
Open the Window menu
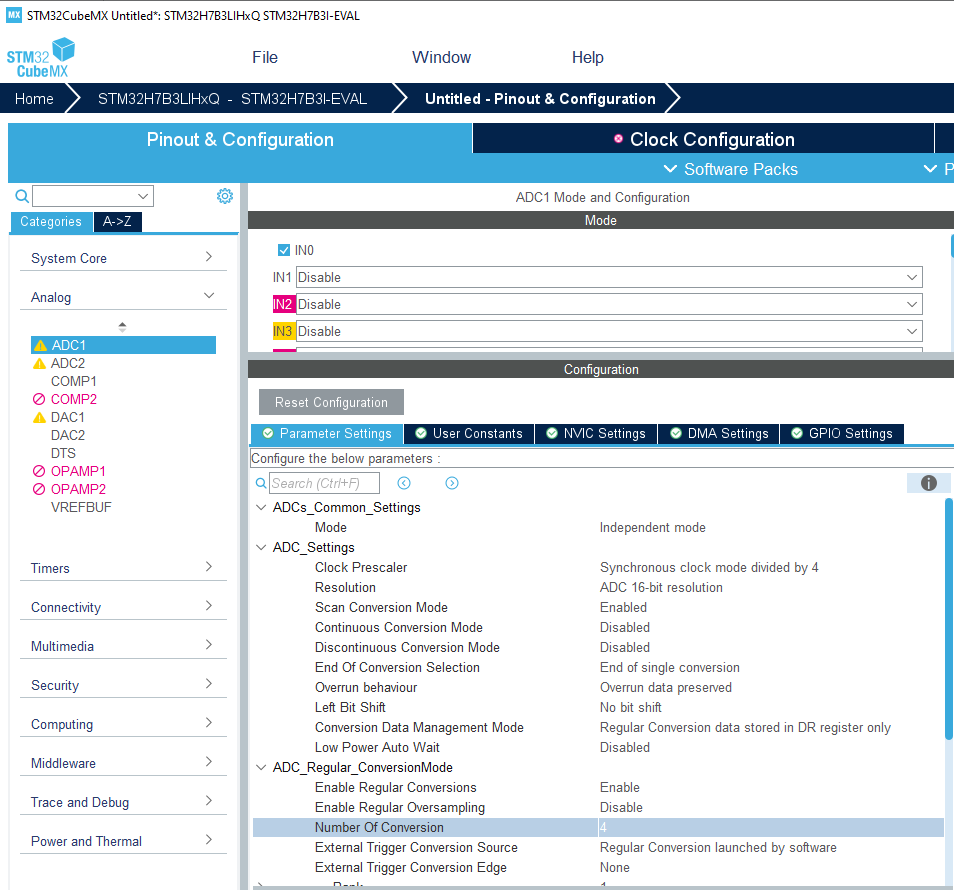tap(441, 57)
